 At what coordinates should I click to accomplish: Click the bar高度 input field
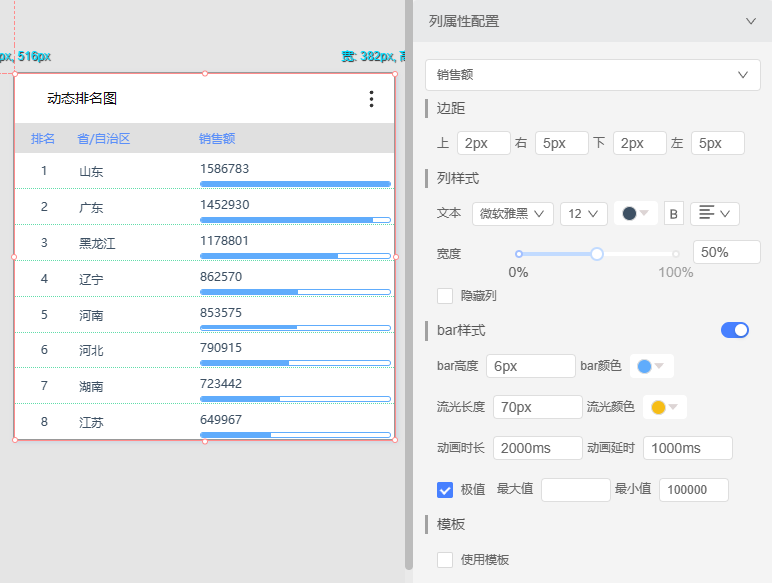[530, 366]
